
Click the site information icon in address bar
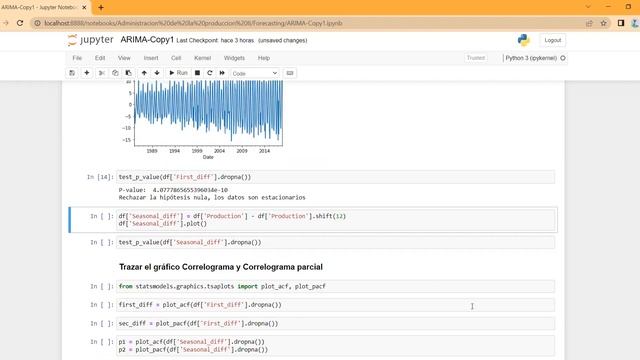click(x=37, y=23)
